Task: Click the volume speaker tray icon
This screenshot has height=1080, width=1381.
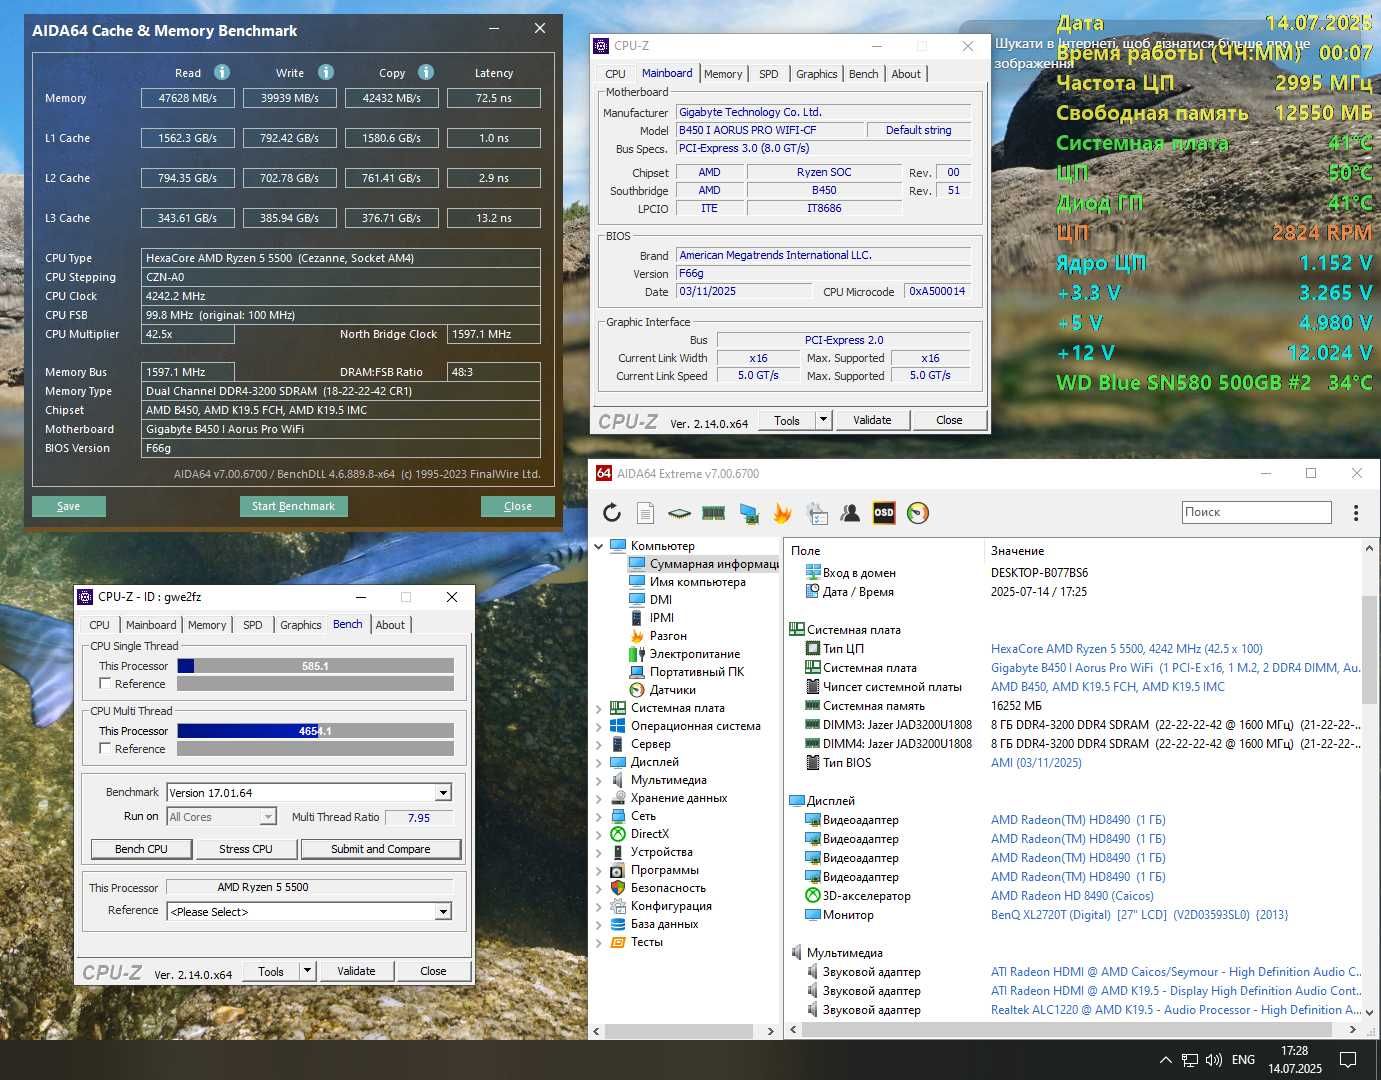Action: [1214, 1060]
